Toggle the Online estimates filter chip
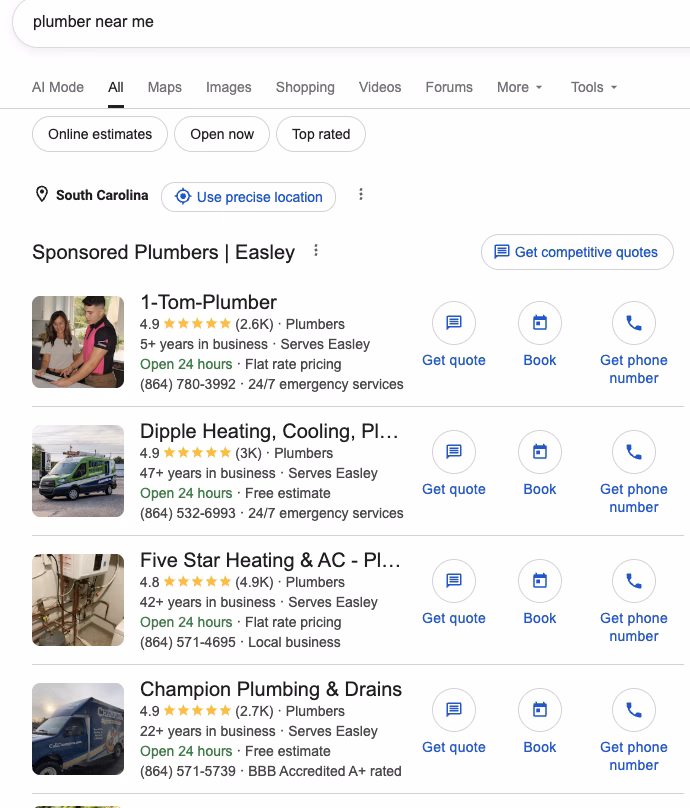The height and width of the screenshot is (808, 690). pos(100,134)
